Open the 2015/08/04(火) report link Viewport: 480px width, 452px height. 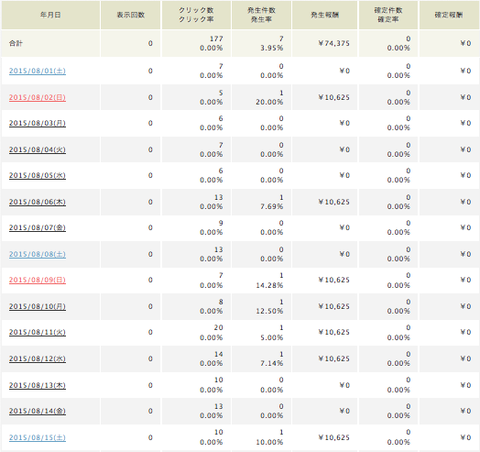click(37, 150)
